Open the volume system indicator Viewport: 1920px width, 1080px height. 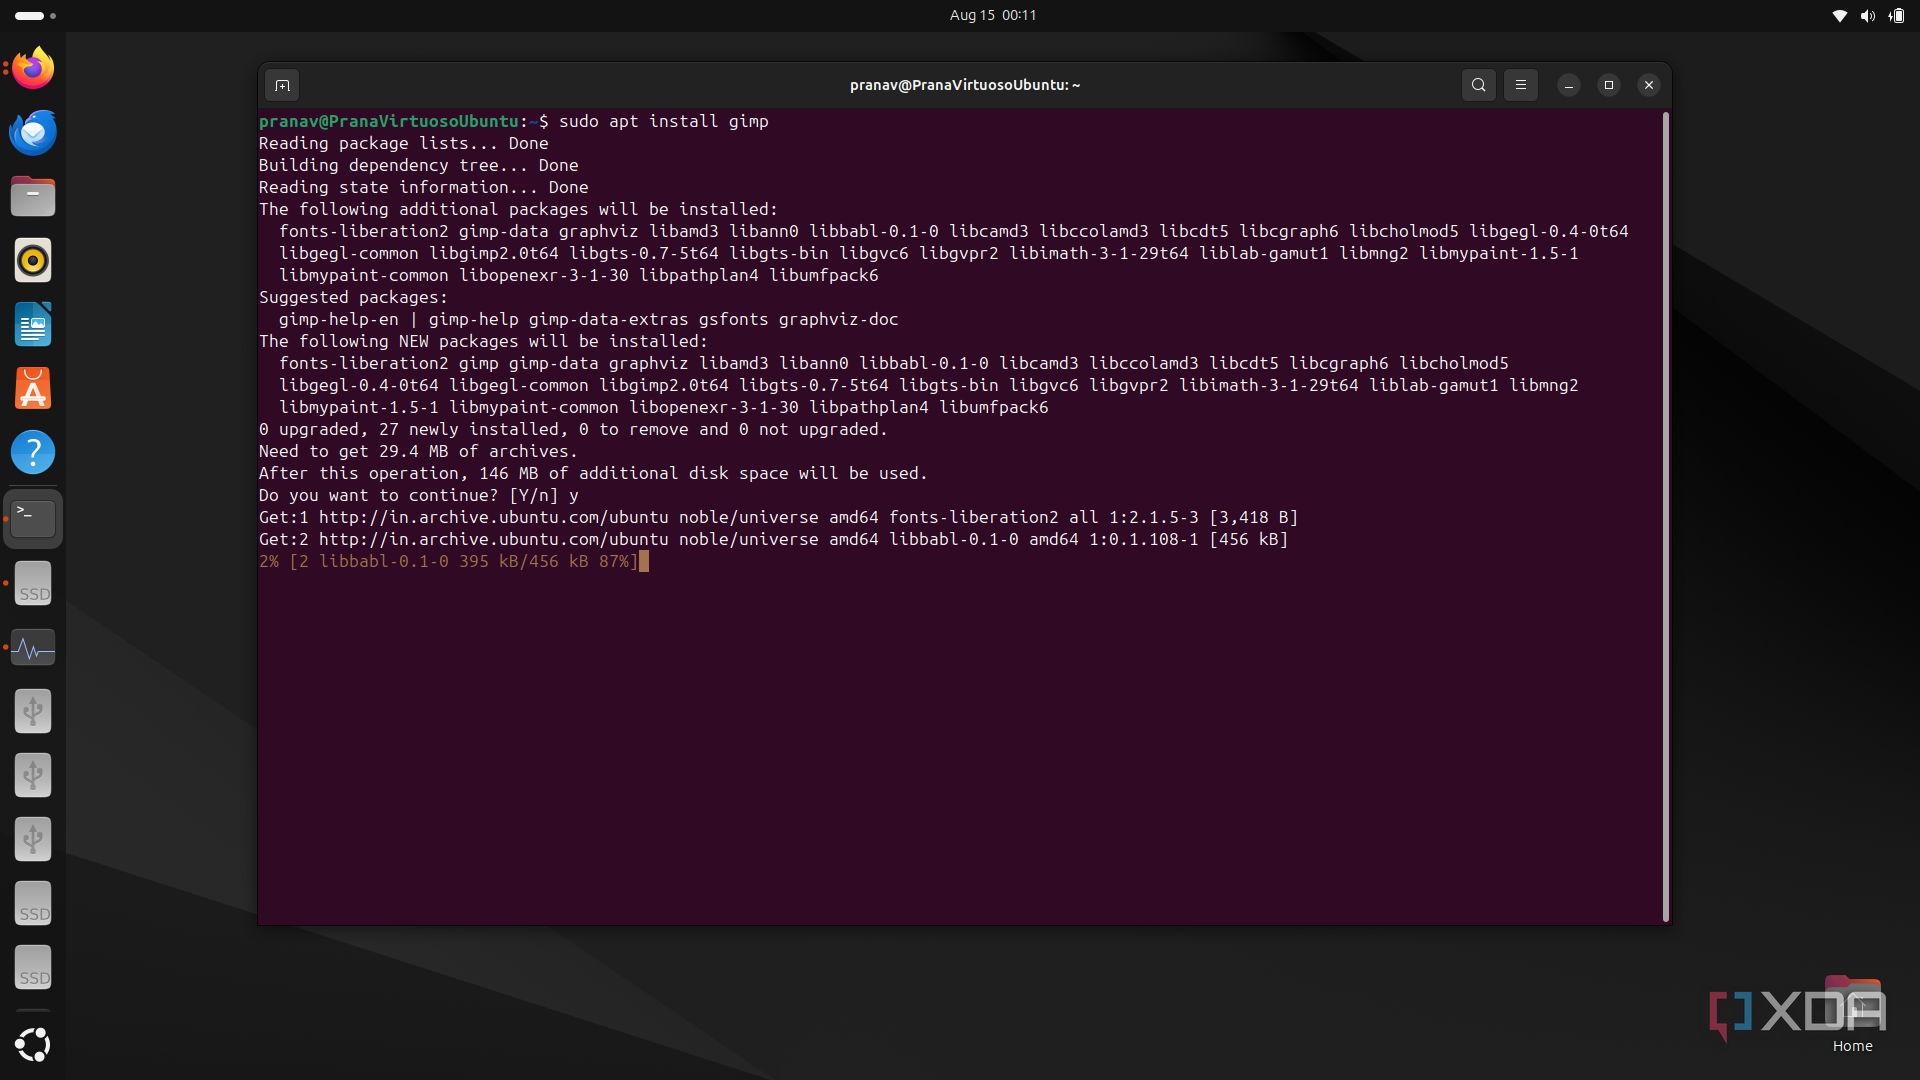pos(1867,16)
